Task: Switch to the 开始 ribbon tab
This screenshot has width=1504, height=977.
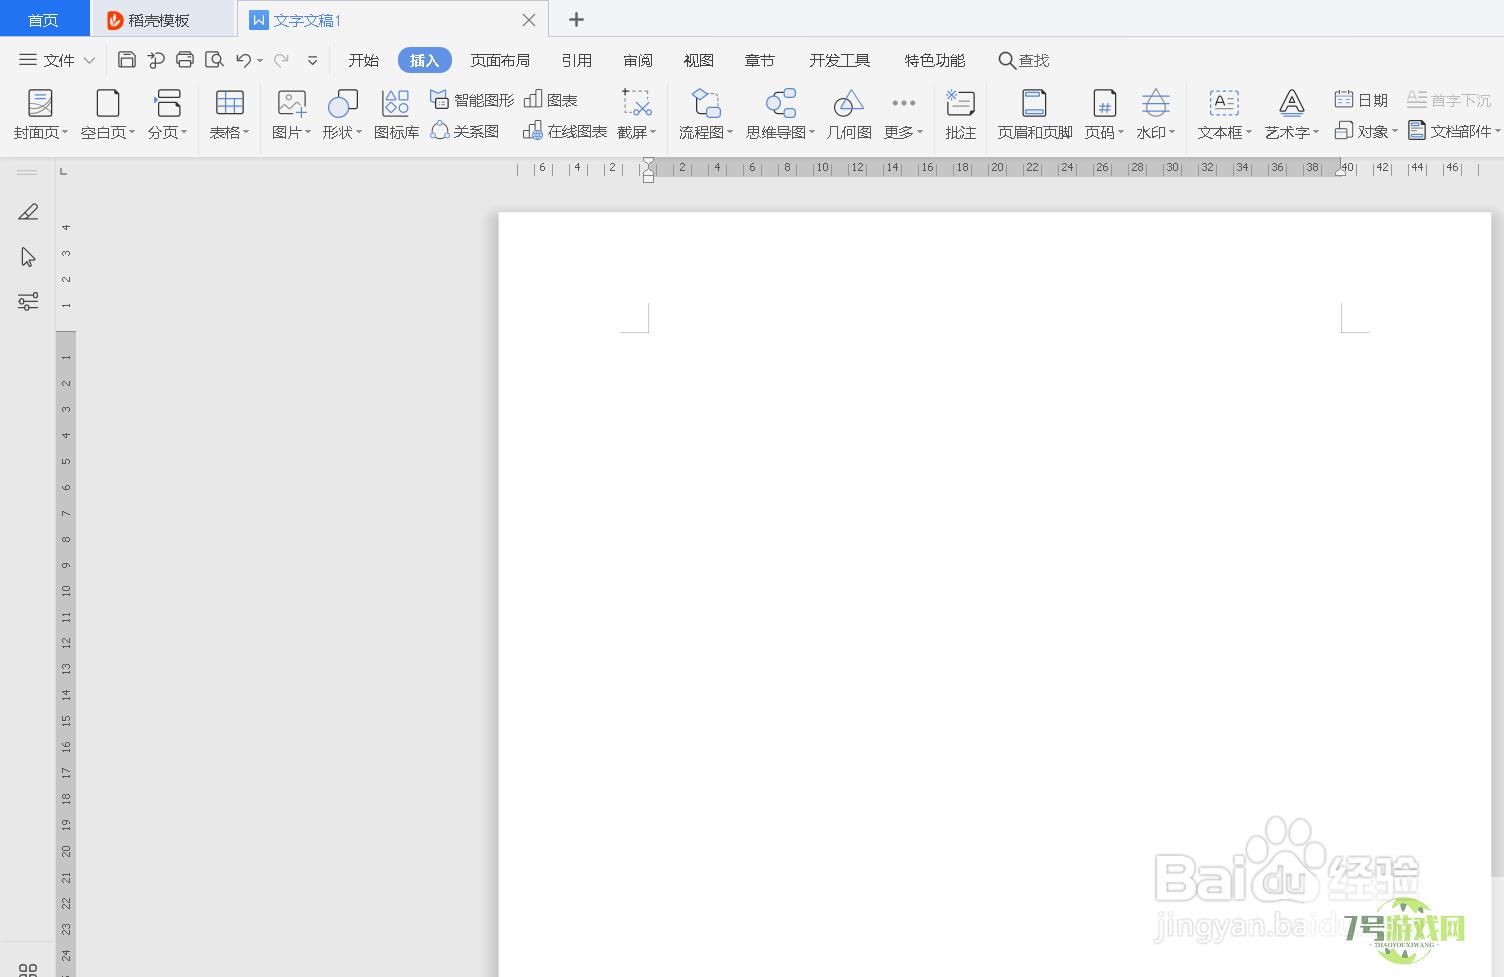Action: tap(363, 60)
